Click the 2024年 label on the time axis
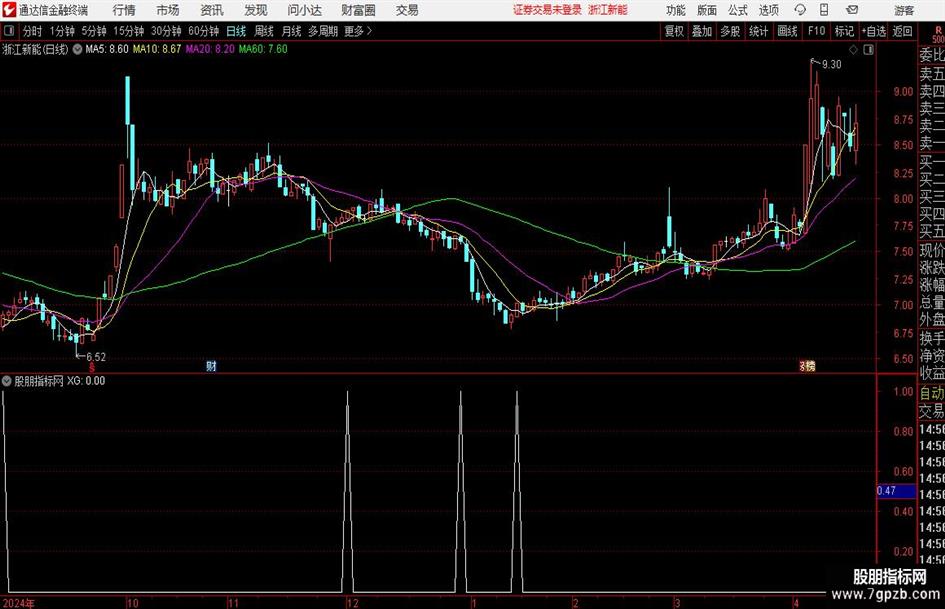 coord(18,603)
